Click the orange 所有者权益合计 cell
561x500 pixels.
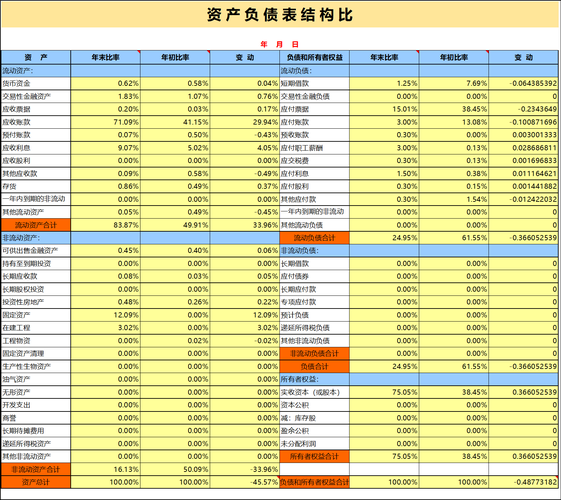pos(314,456)
